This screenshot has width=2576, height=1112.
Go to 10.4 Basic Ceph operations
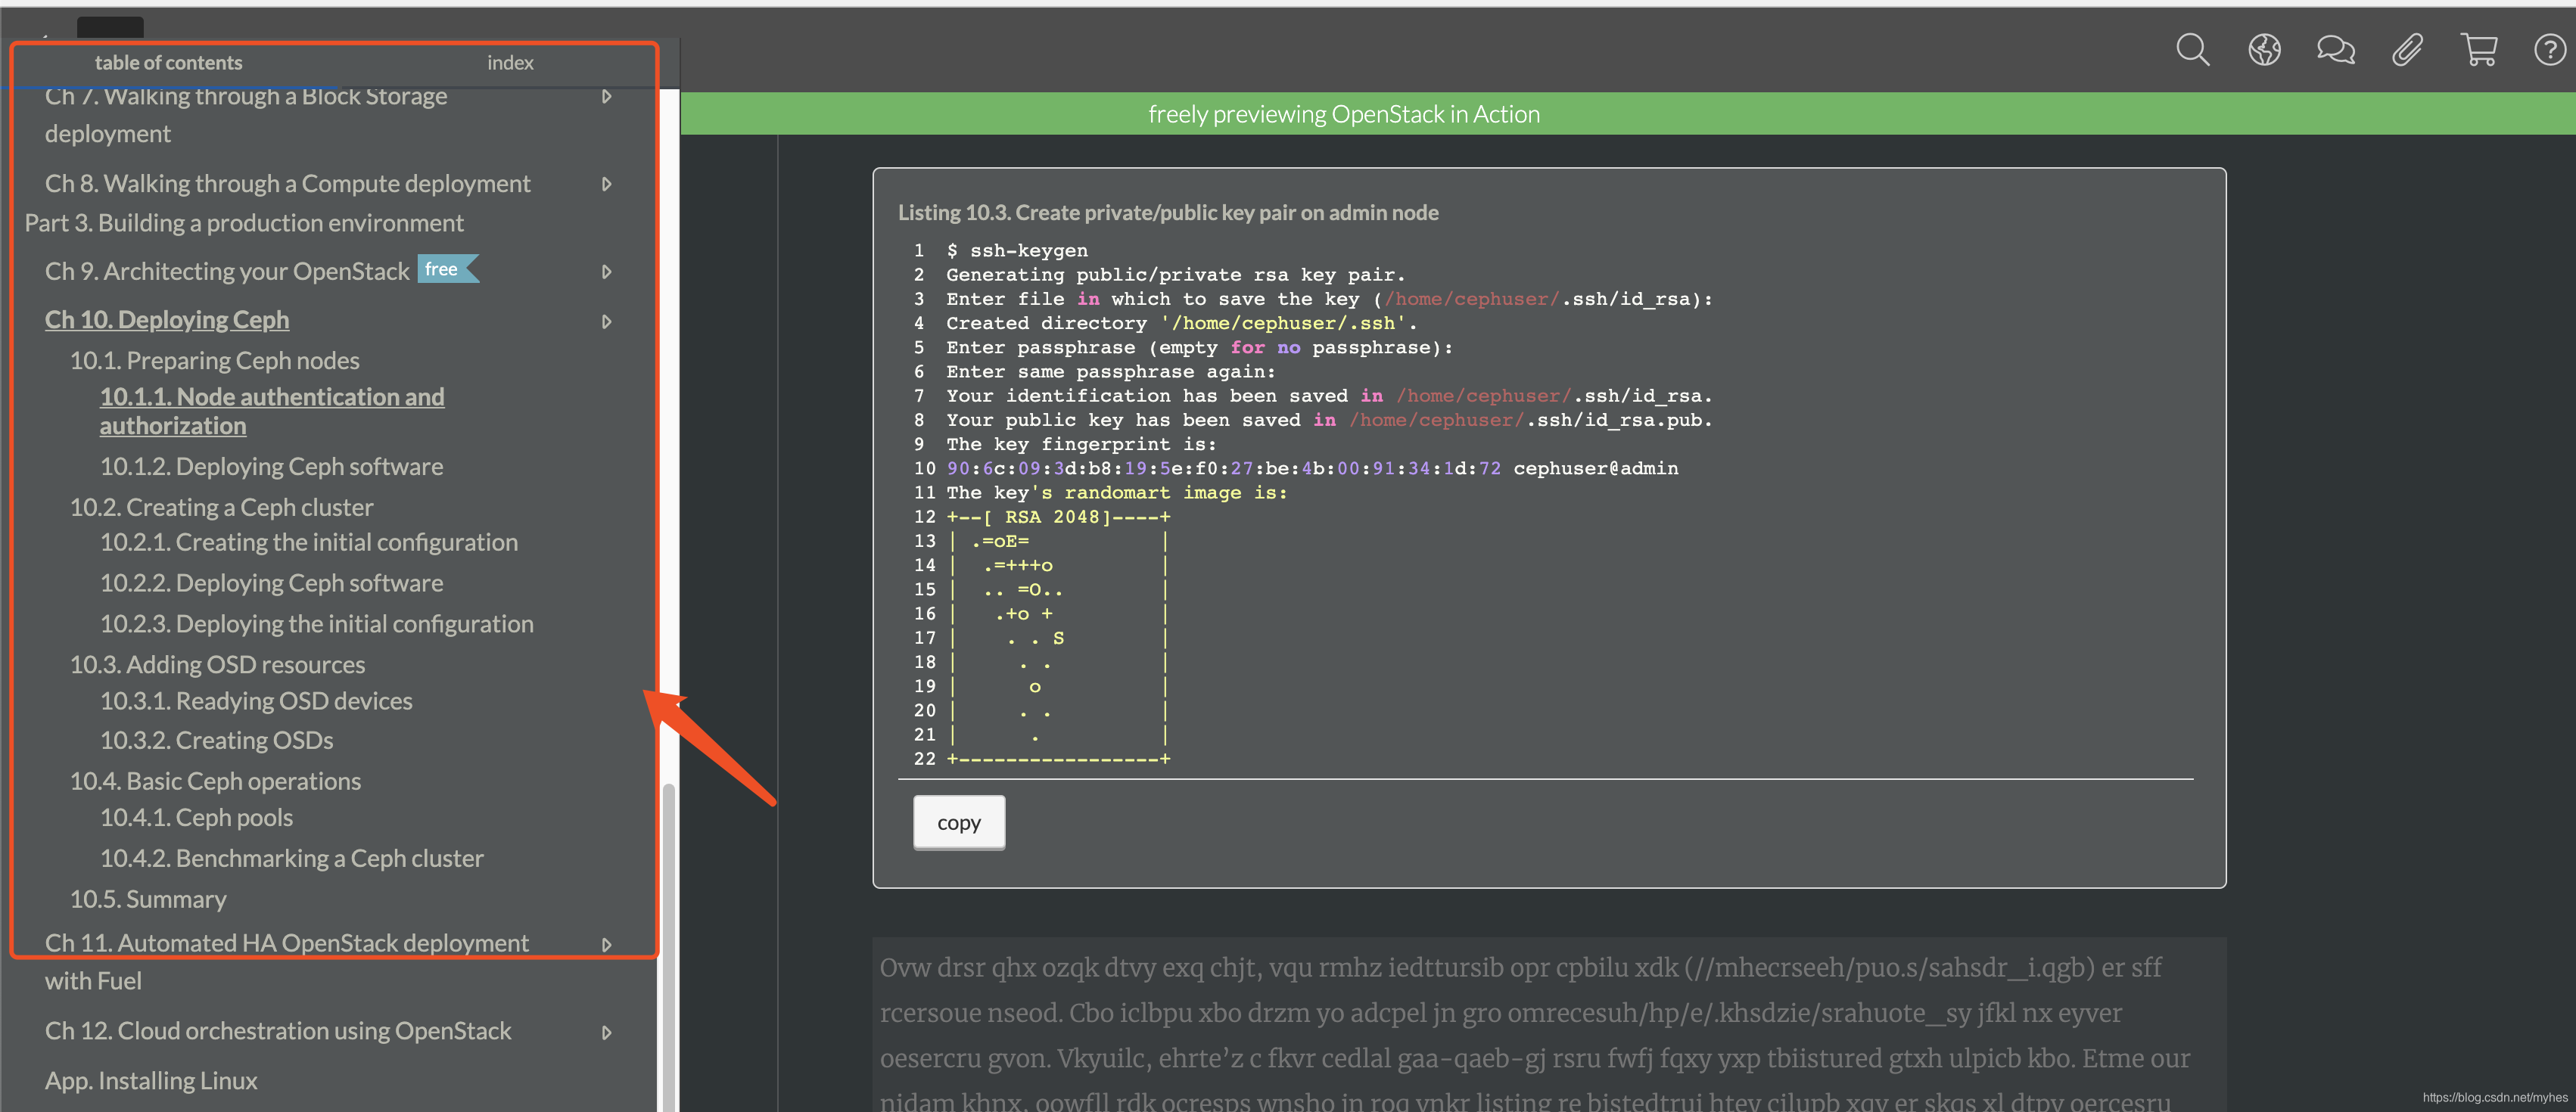click(x=215, y=781)
